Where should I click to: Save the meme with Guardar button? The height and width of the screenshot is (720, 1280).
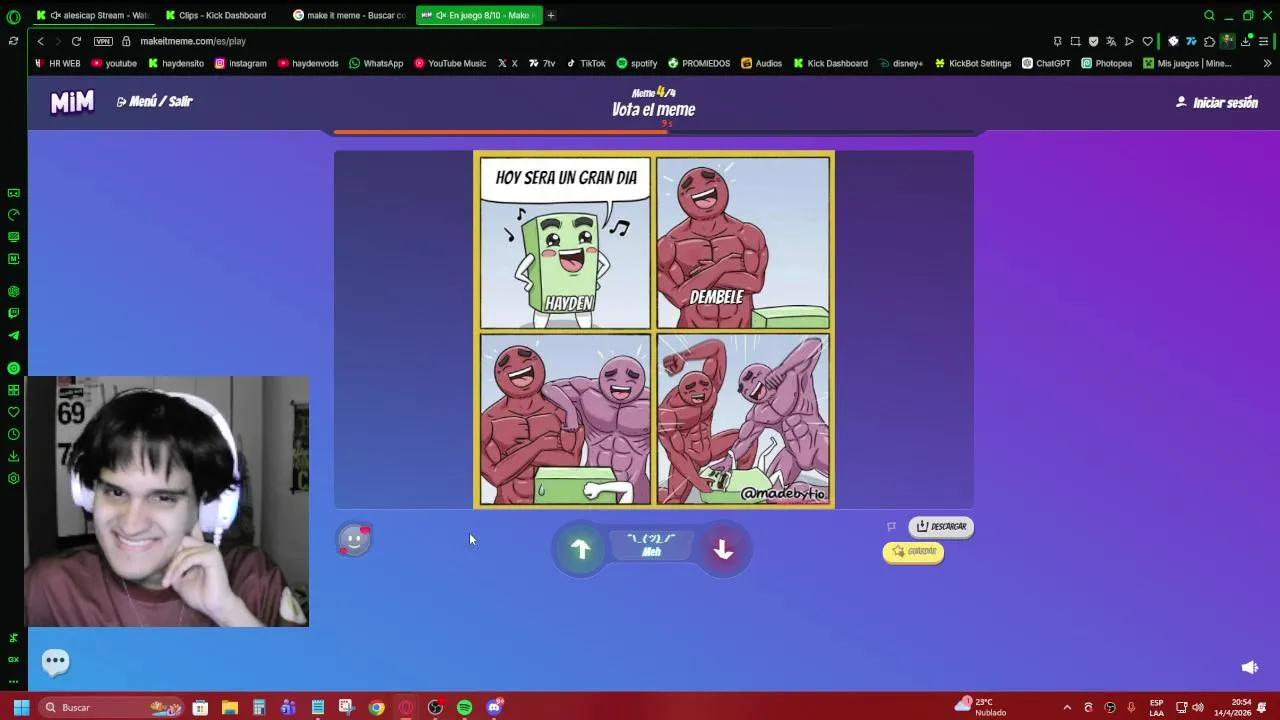(x=913, y=552)
